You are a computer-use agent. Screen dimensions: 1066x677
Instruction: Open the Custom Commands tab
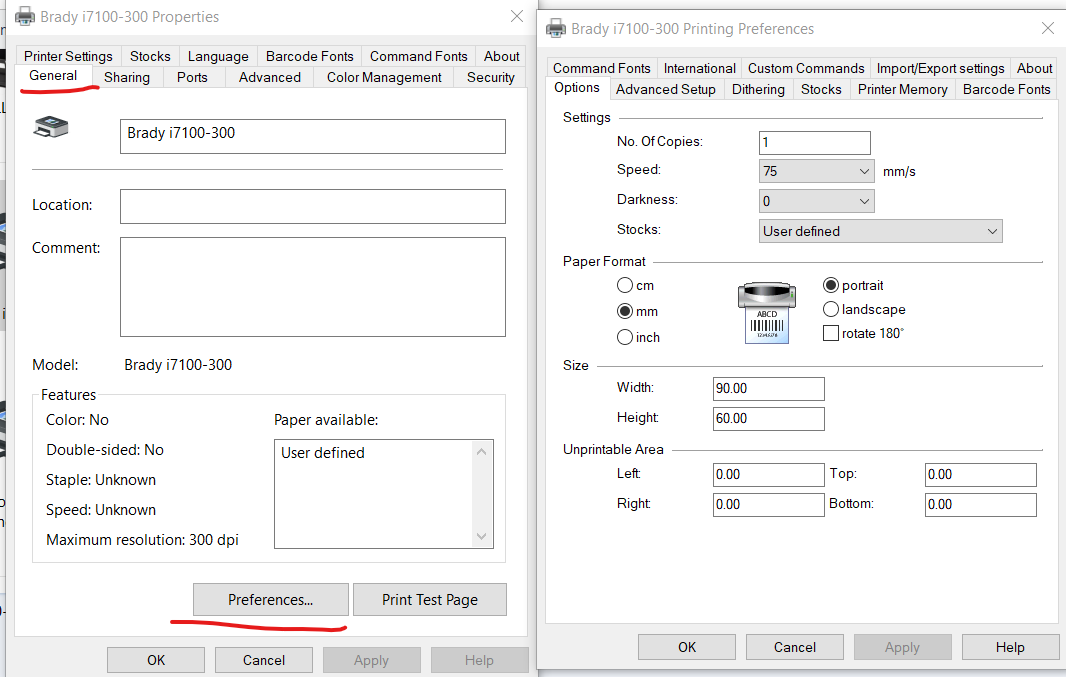(806, 68)
